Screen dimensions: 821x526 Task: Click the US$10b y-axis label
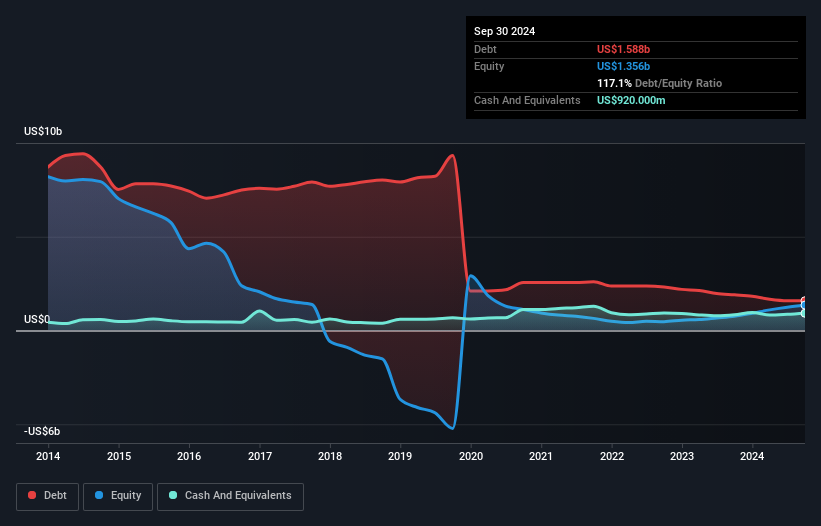click(43, 131)
